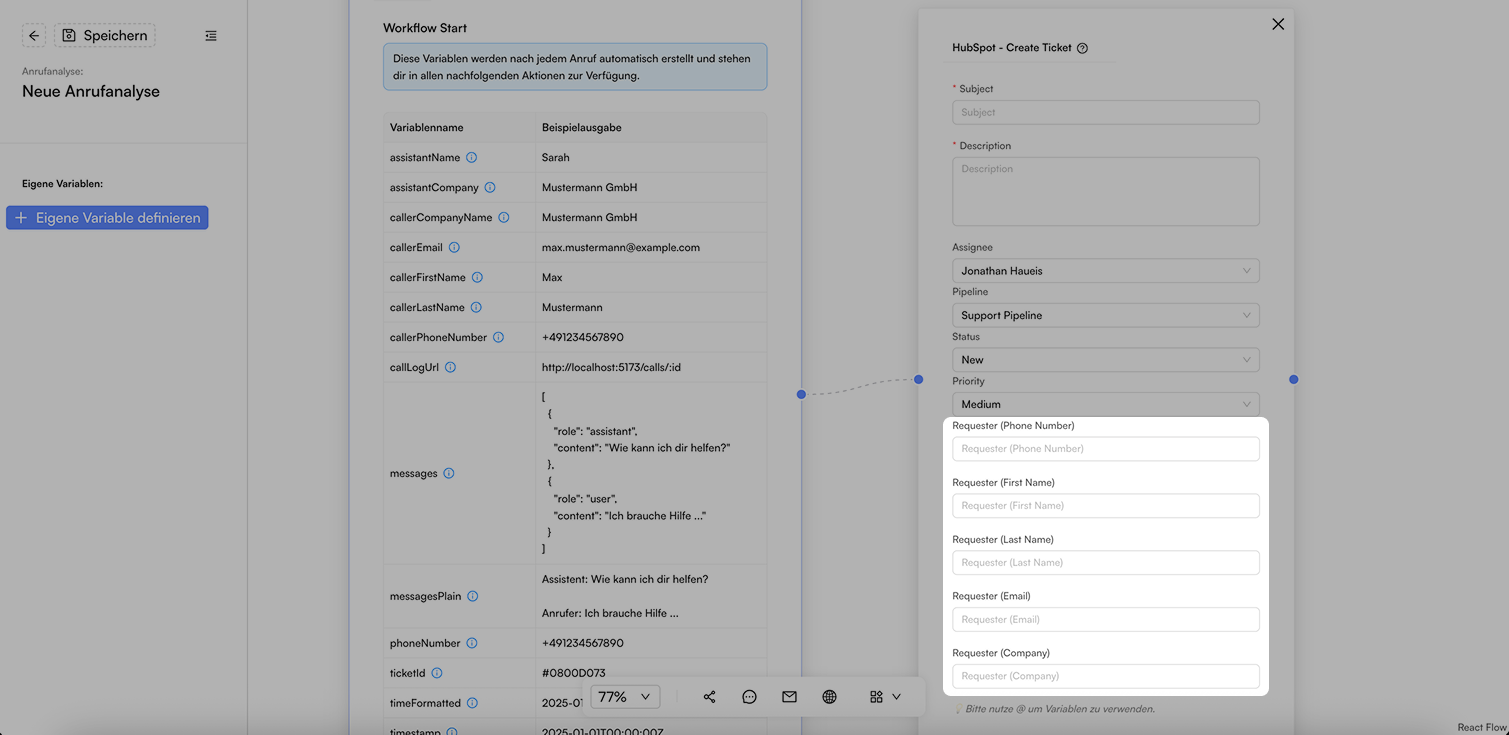The height and width of the screenshot is (735, 1509).
Task: Click the Neue Anrufanalyse title
Action: click(91, 91)
